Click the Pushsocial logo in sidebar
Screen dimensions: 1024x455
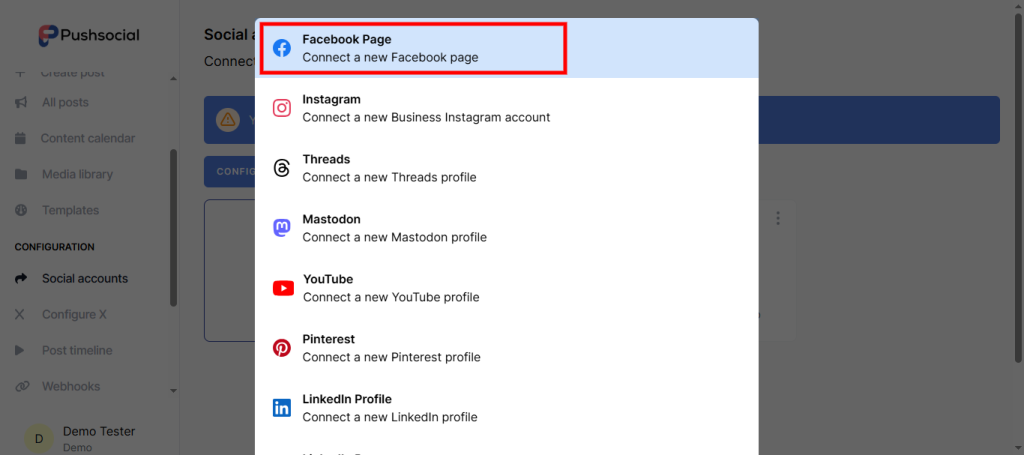(x=89, y=35)
